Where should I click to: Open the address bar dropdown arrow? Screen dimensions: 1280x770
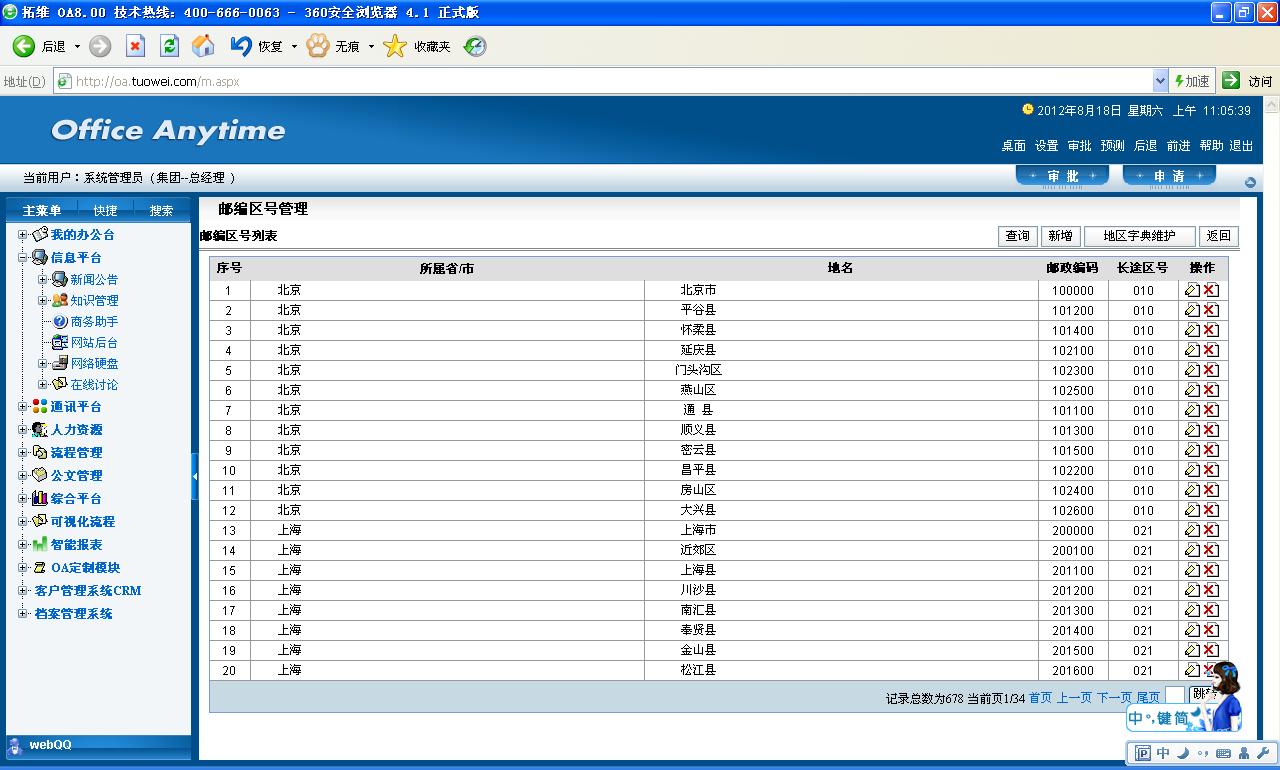[1160, 81]
